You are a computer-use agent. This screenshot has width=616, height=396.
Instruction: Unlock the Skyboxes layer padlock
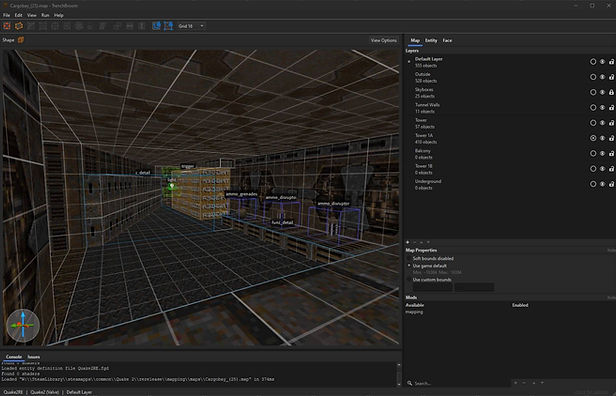tap(611, 92)
